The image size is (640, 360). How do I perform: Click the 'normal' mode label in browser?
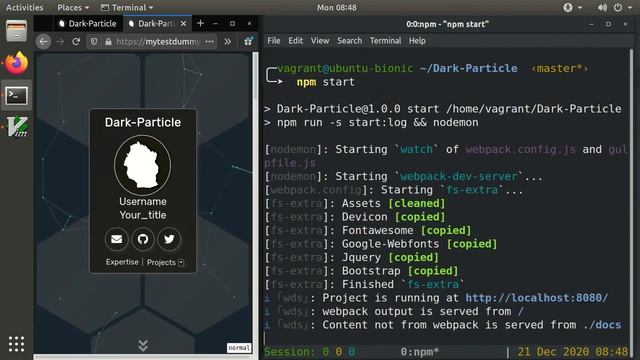click(239, 347)
